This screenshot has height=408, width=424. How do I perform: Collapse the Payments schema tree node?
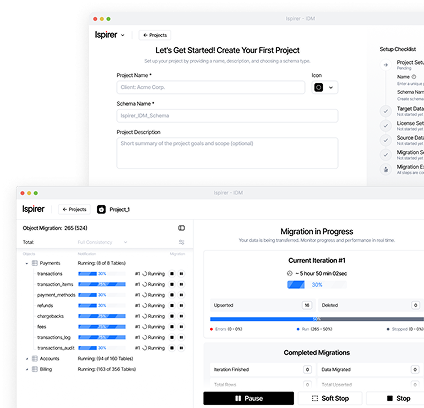27,263
